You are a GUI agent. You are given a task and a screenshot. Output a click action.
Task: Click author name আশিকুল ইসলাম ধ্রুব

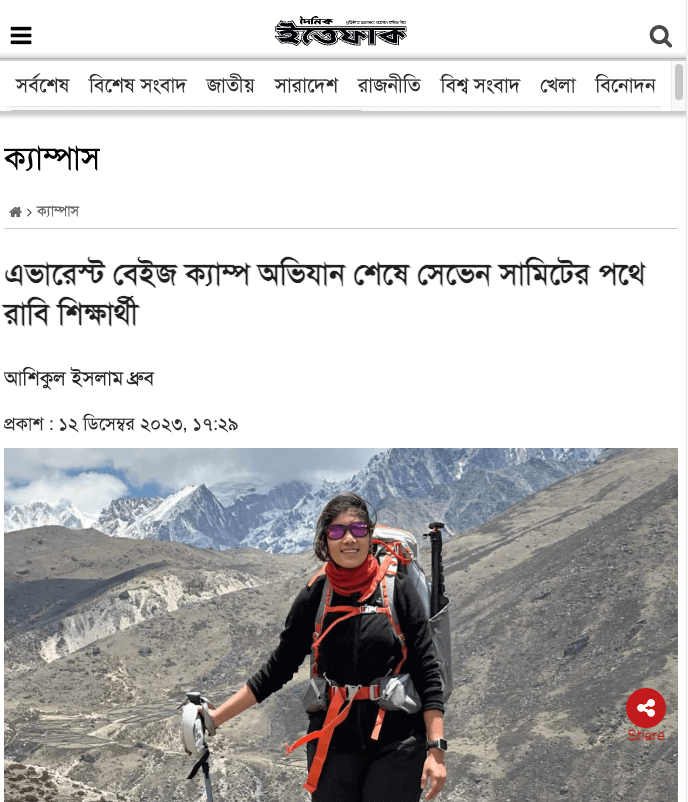pyautogui.click(x=79, y=378)
